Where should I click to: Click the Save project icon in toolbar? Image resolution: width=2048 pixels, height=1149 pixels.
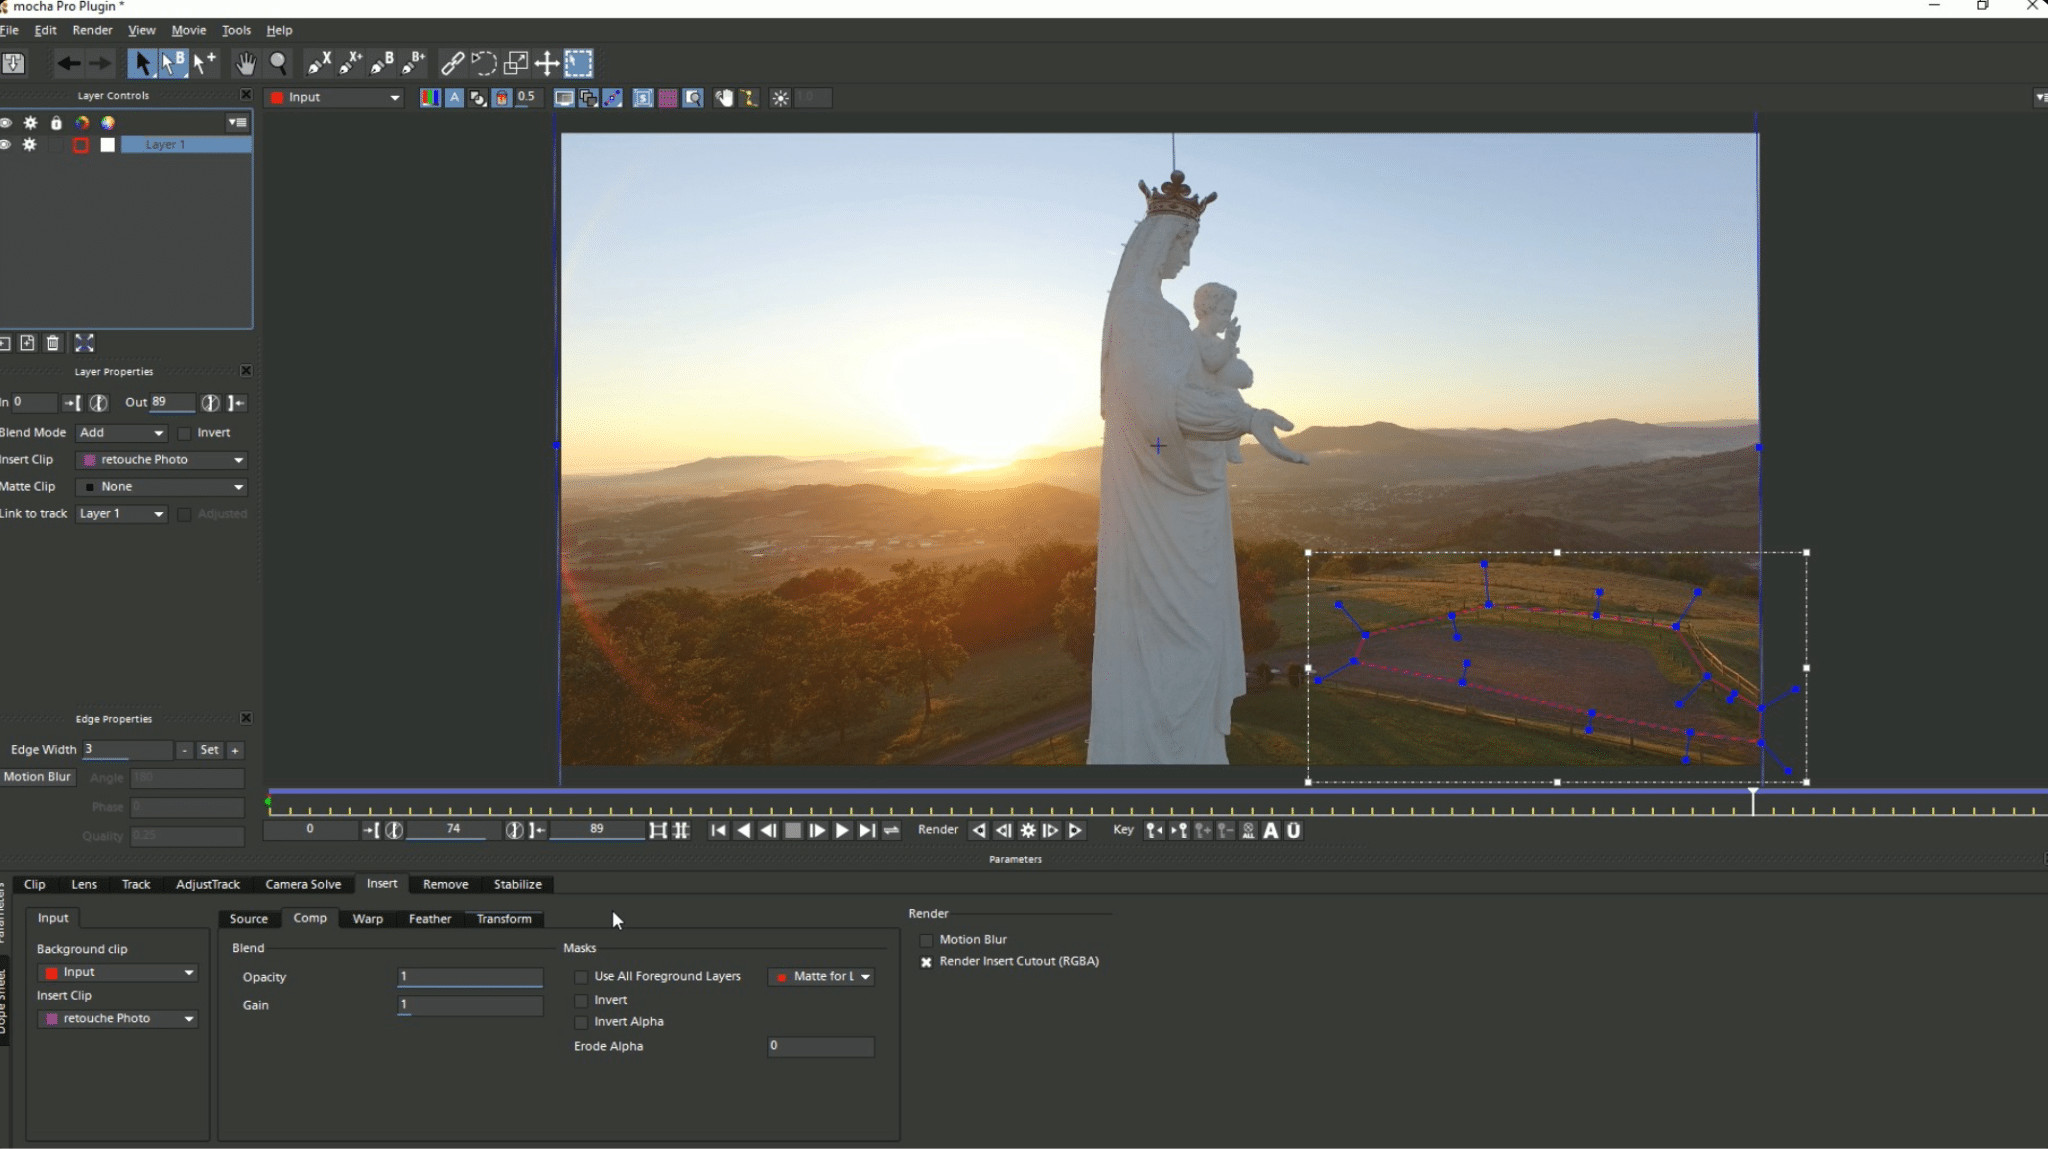pos(13,64)
